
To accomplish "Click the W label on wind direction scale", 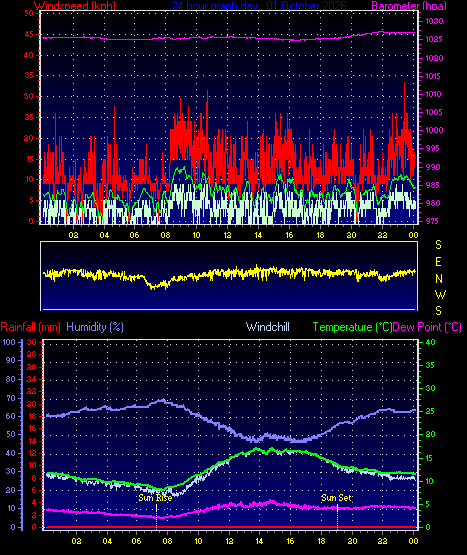I will pyautogui.click(x=440, y=294).
